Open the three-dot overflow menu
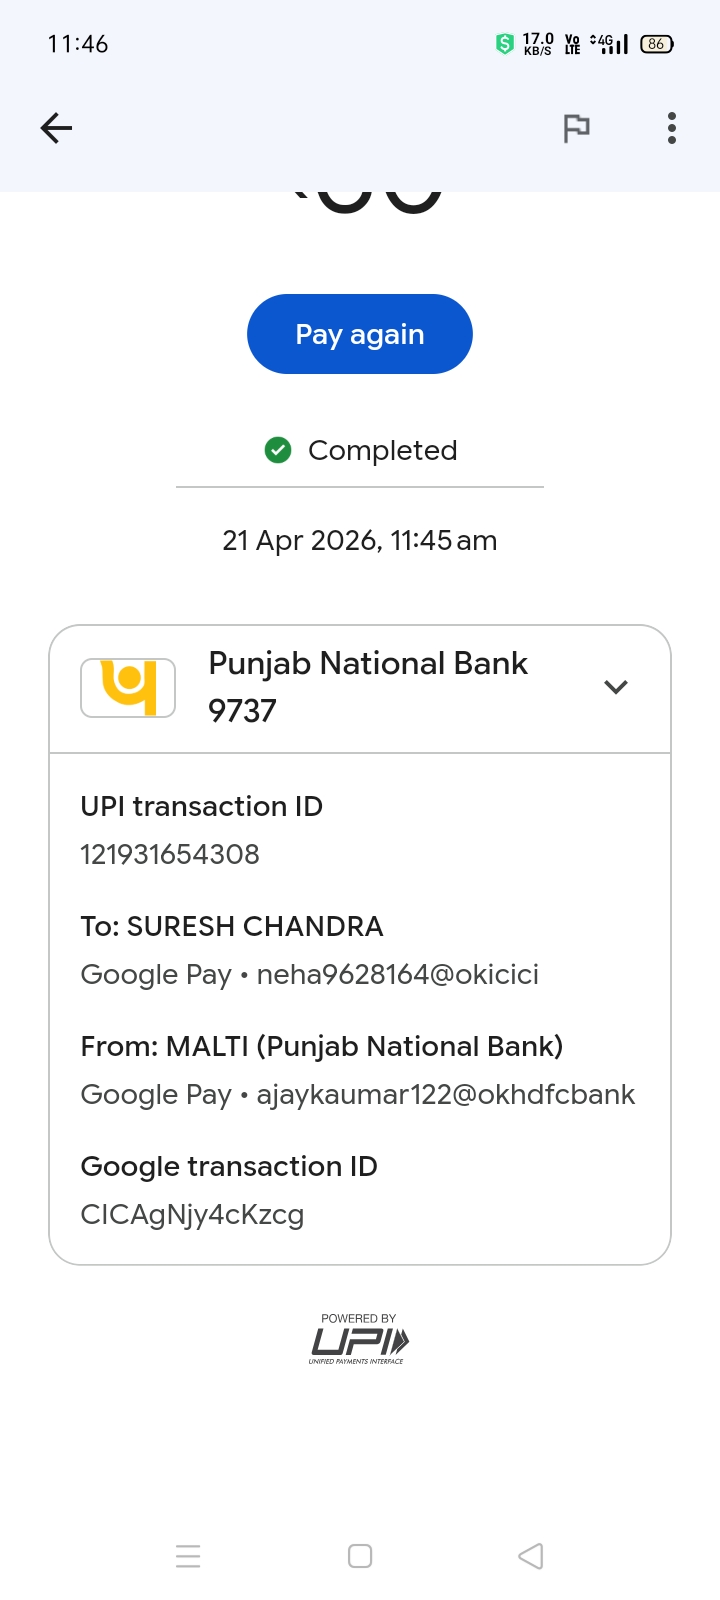This screenshot has width=720, height=1600. click(x=672, y=128)
